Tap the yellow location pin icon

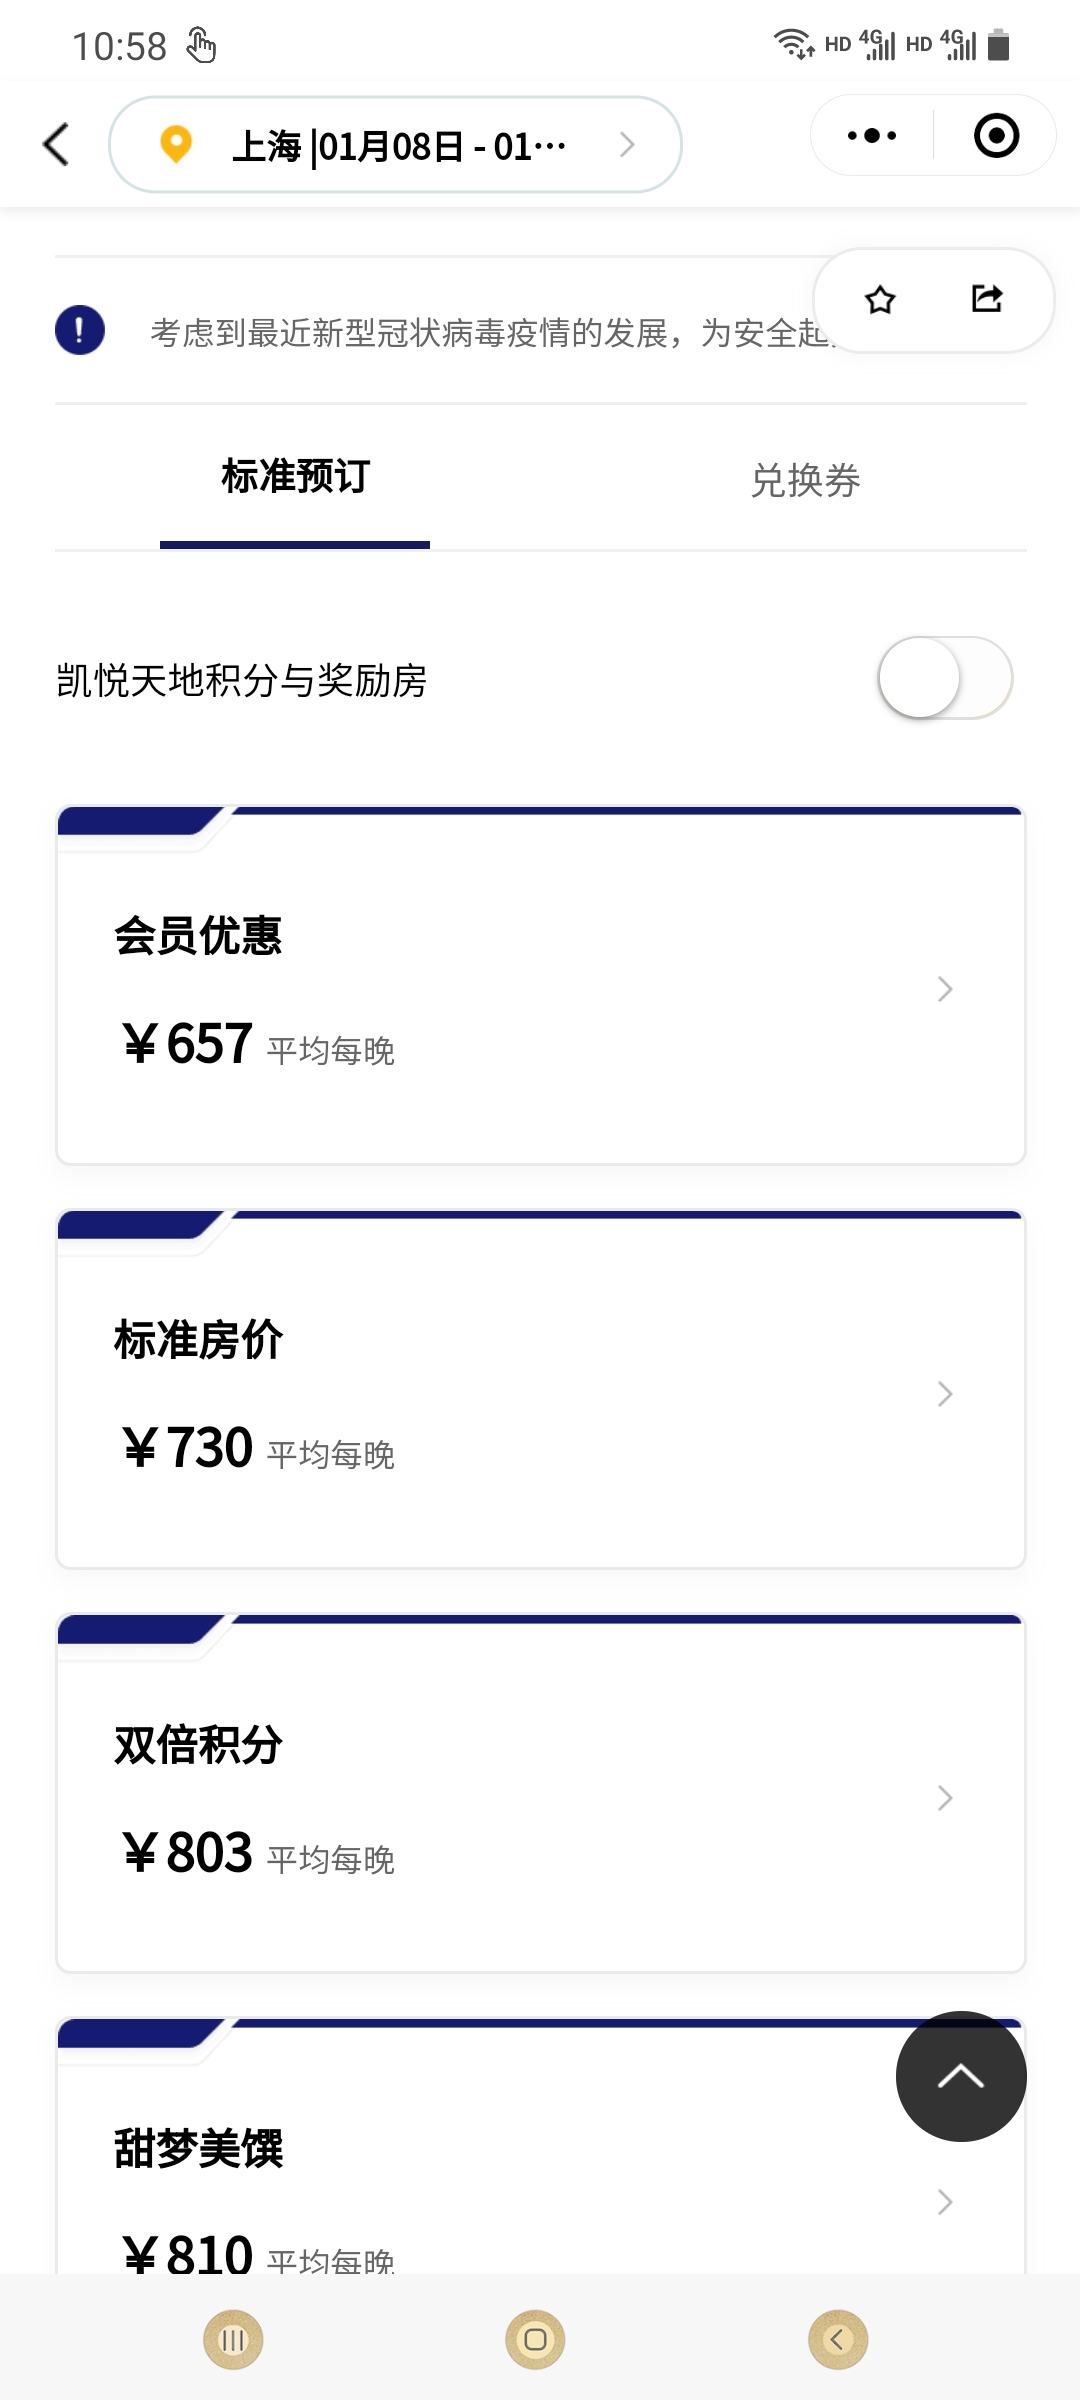tap(176, 144)
